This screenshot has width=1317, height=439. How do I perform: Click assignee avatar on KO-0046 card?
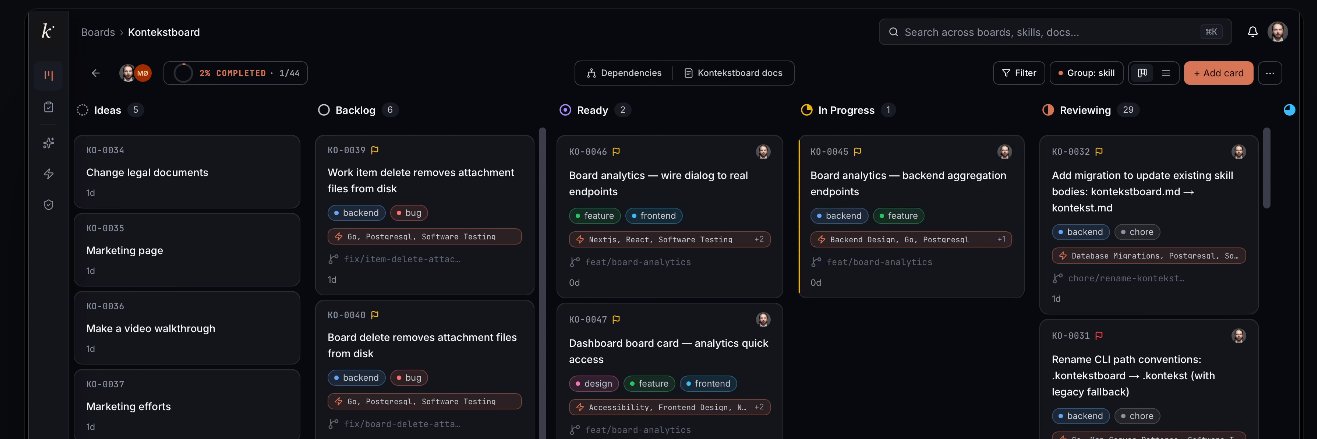point(763,152)
